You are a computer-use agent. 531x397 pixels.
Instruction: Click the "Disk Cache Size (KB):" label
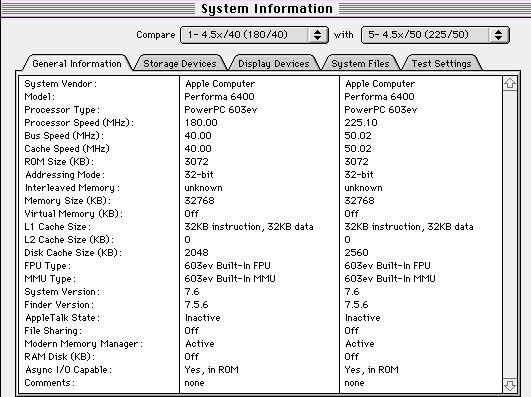coord(73,253)
